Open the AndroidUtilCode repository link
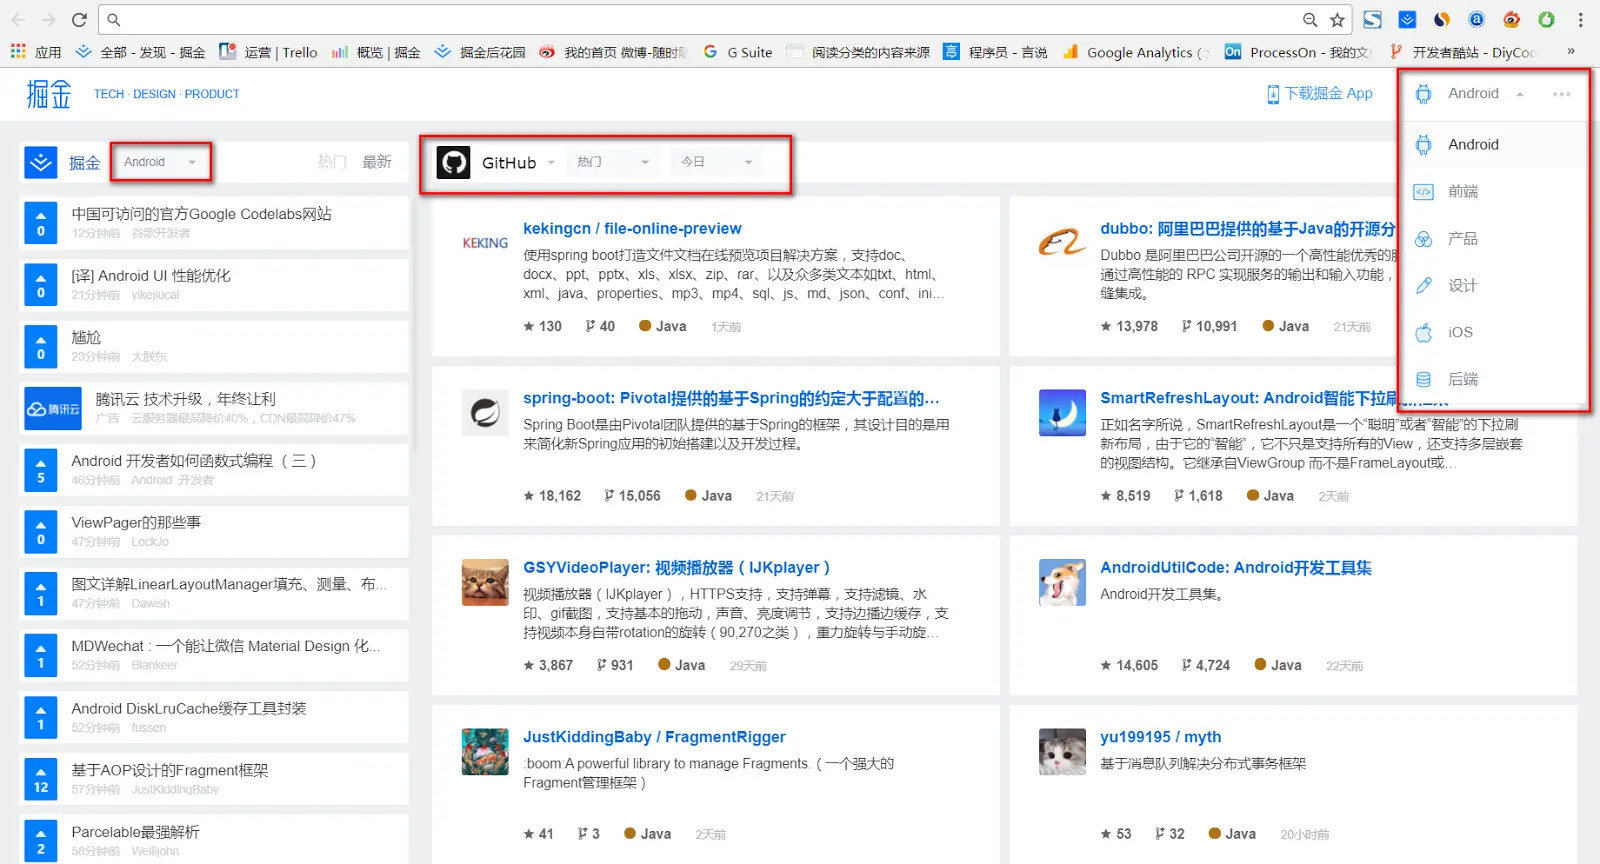 click(1236, 568)
